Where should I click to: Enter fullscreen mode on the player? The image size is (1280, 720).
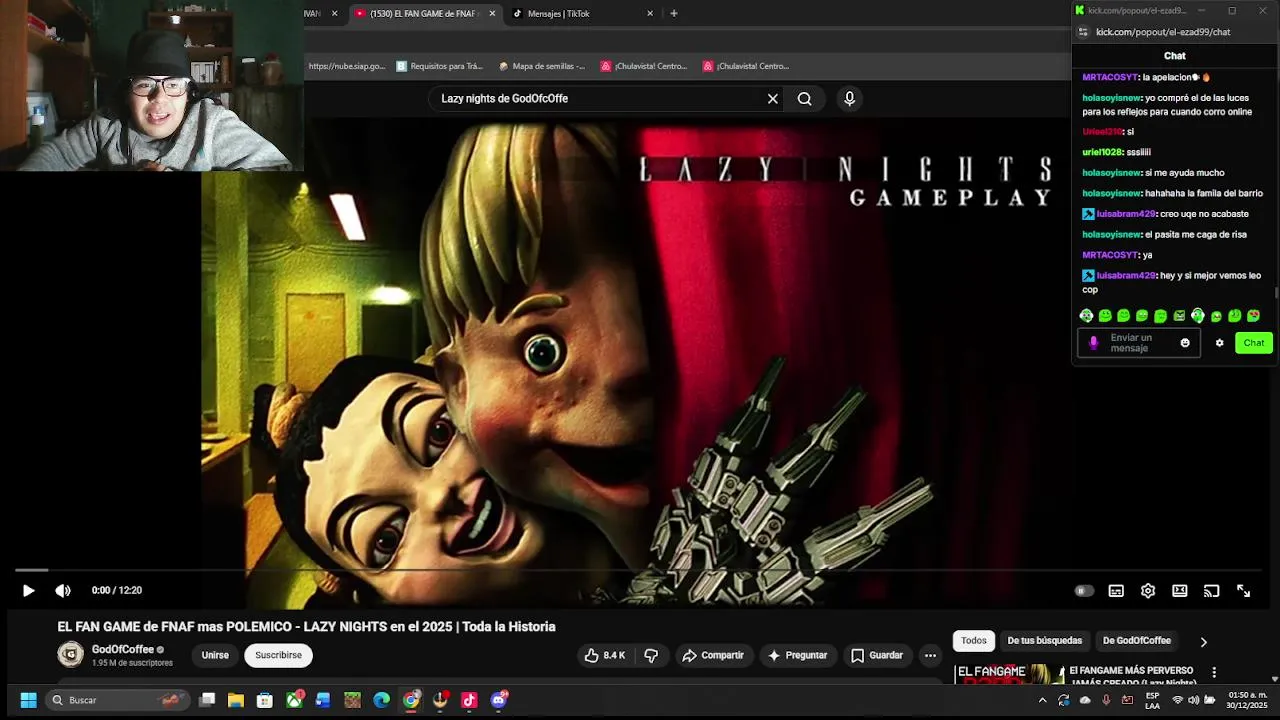coord(1244,591)
